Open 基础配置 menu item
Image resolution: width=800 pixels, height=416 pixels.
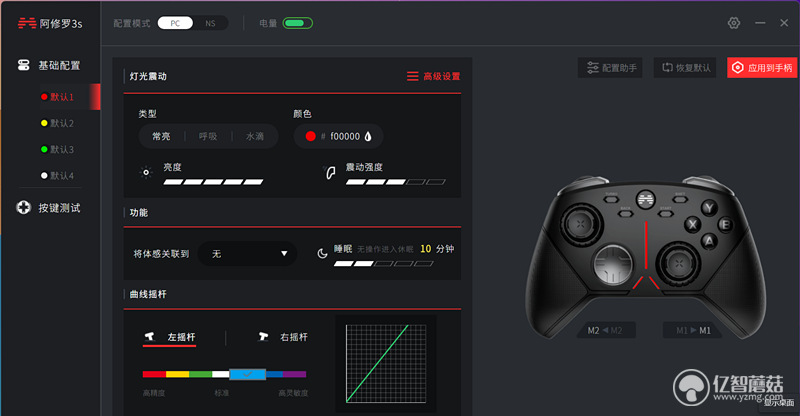pos(50,65)
